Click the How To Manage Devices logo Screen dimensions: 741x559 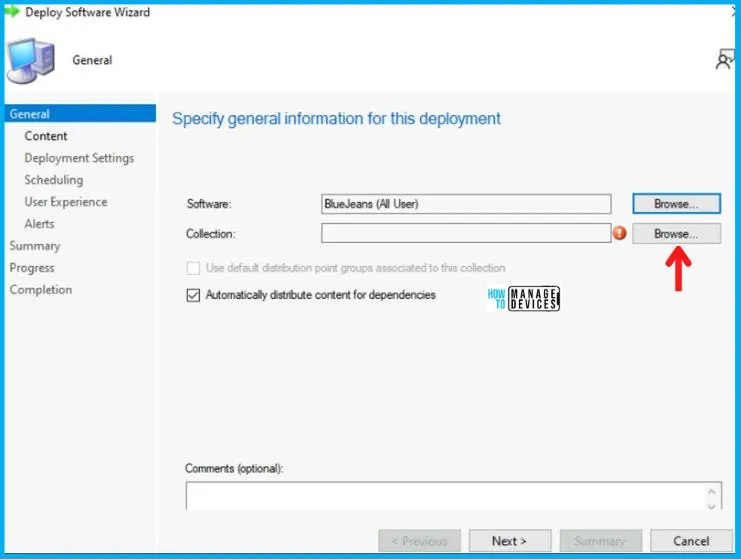click(x=523, y=297)
